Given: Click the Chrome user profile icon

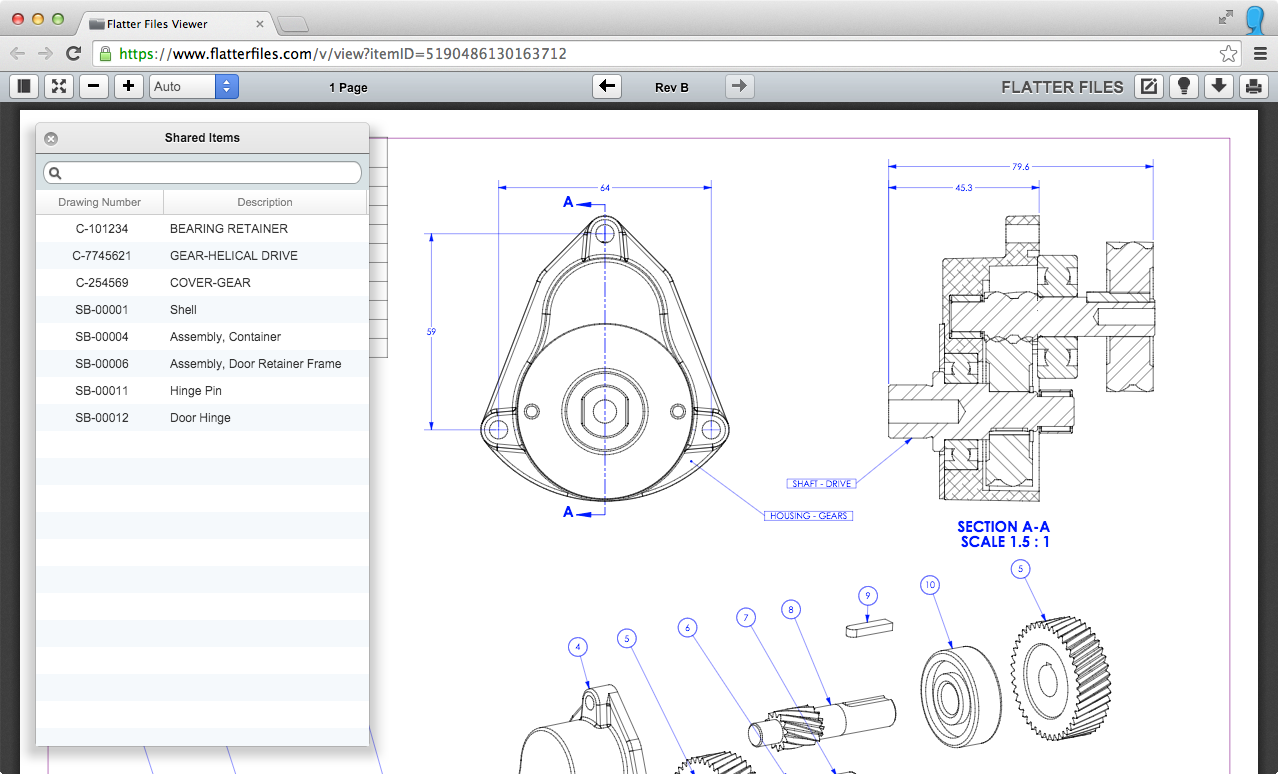Looking at the screenshot, I should [1257, 18].
